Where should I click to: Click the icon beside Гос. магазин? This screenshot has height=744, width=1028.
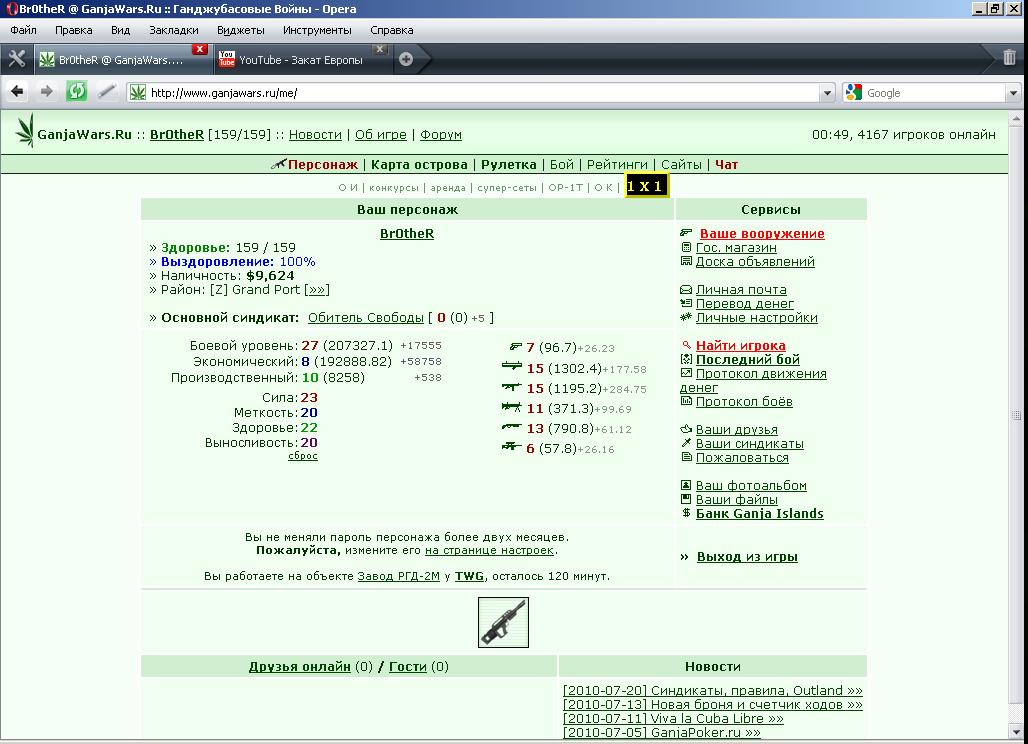[x=686, y=247]
